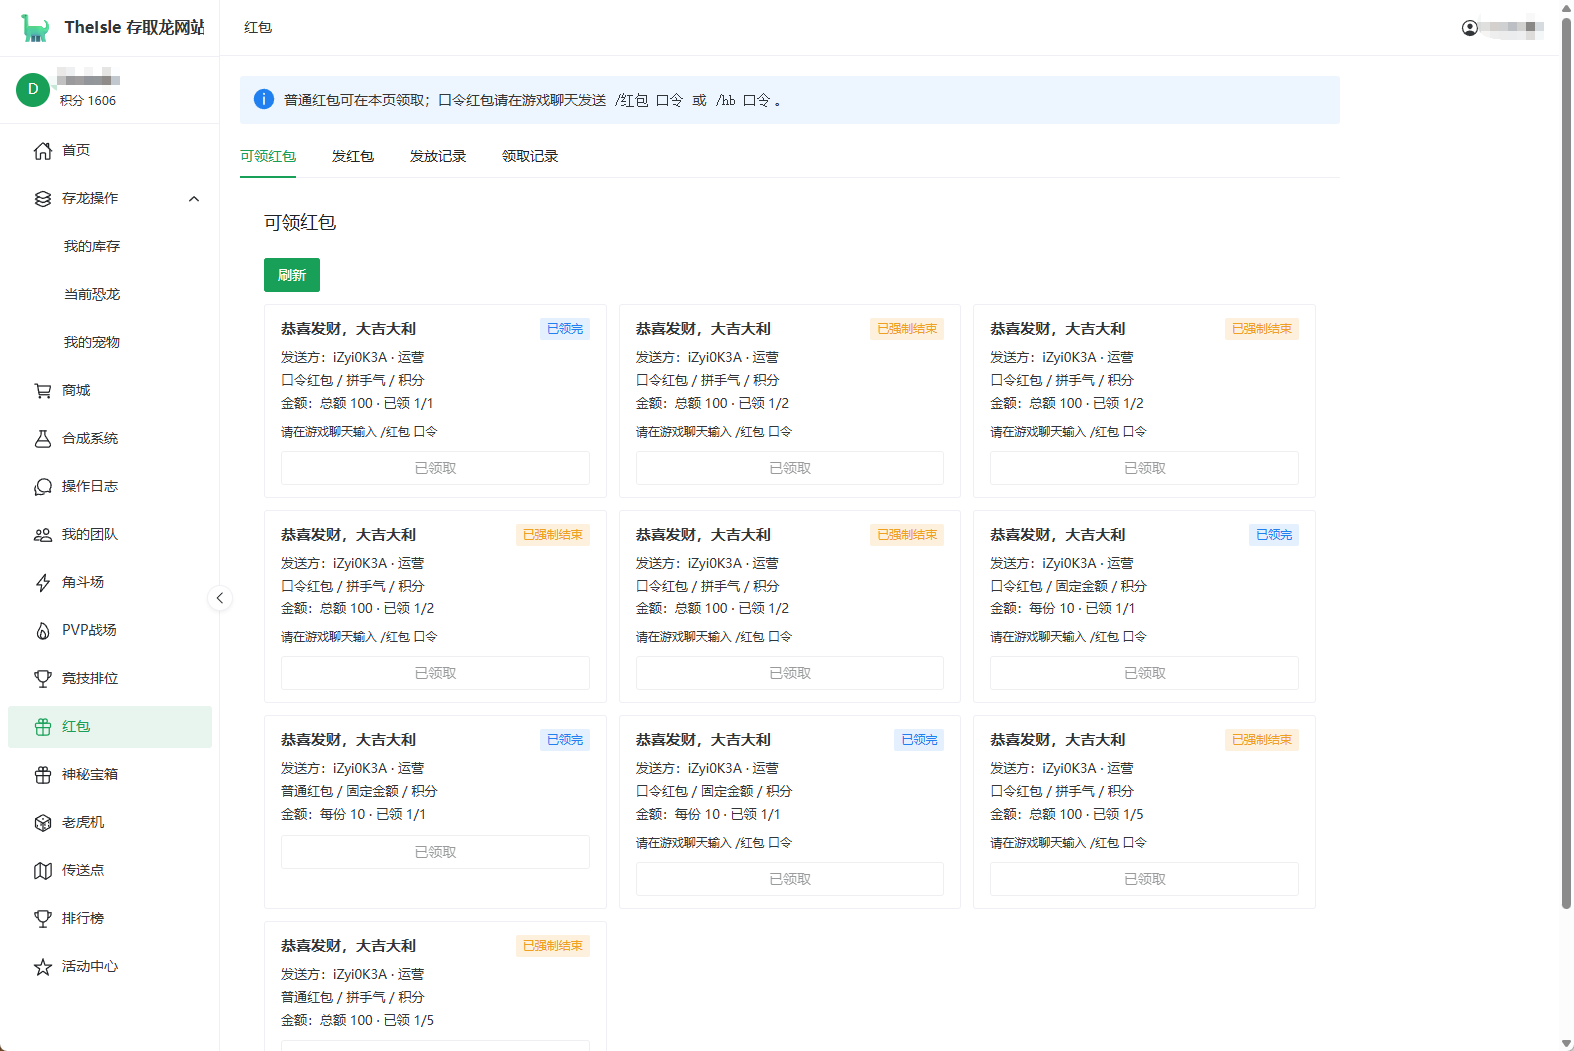Click the page vertical scrollbar thumb

tap(1566, 462)
